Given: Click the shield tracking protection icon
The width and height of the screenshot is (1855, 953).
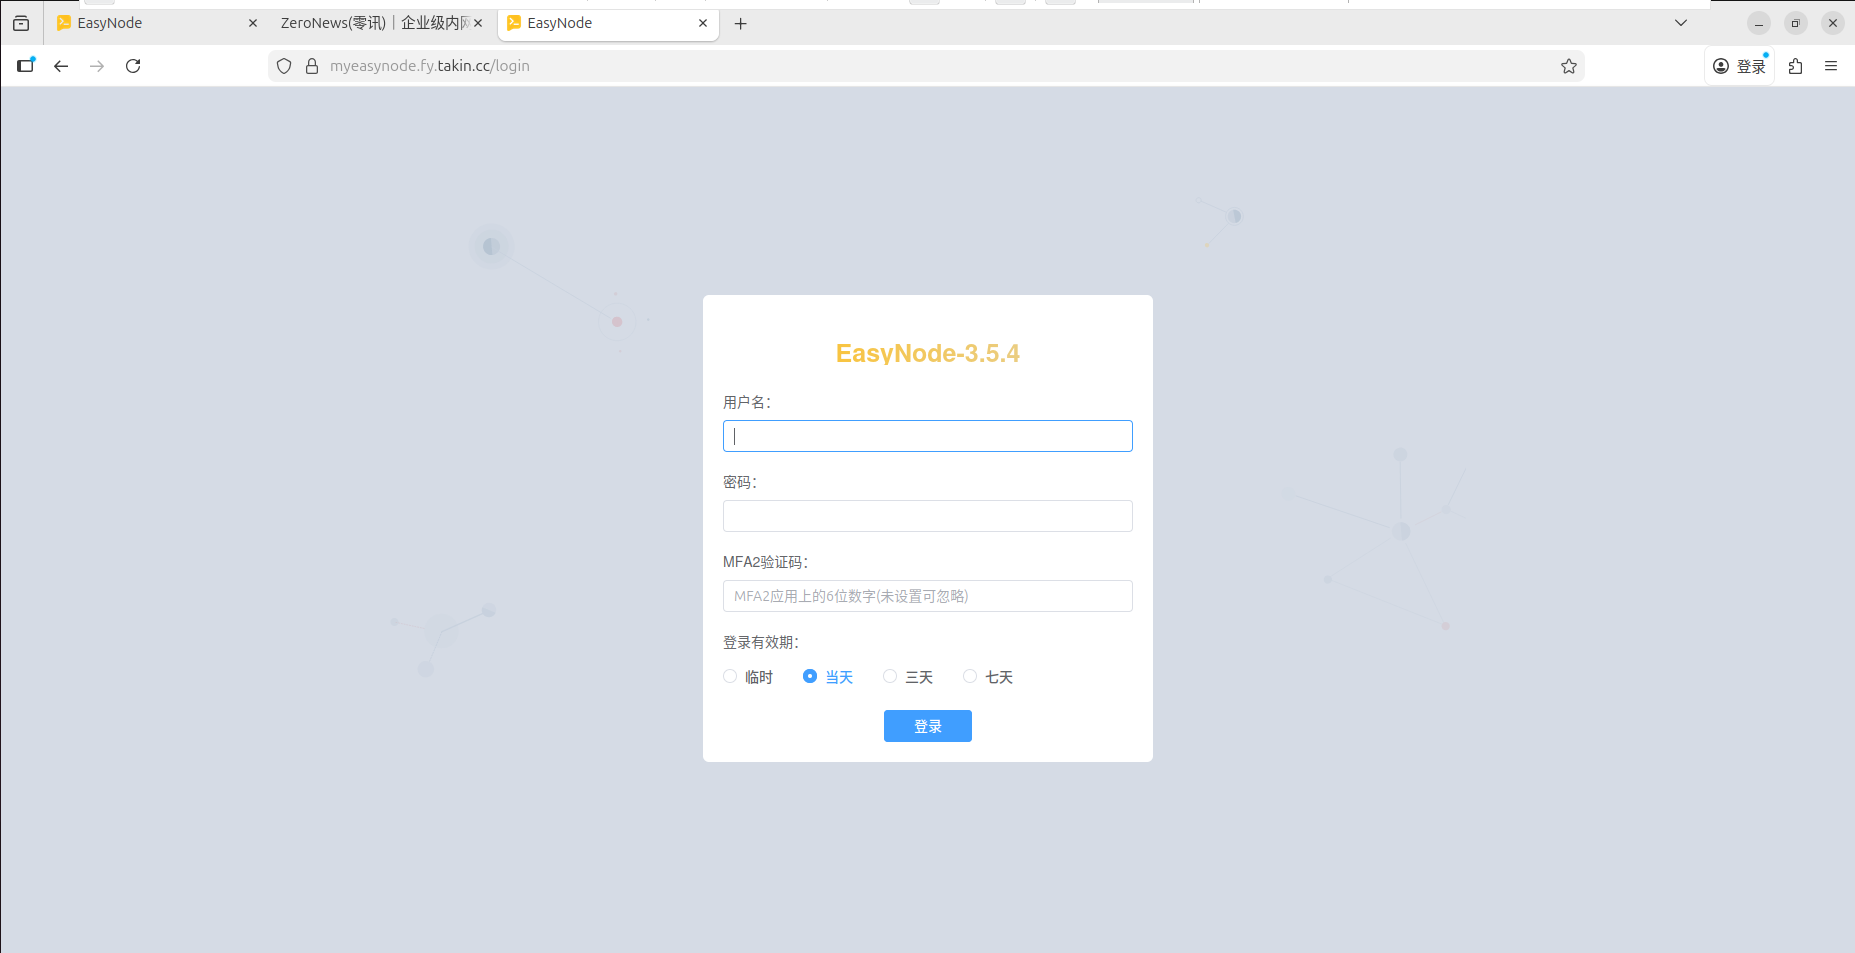Looking at the screenshot, I should pos(284,66).
